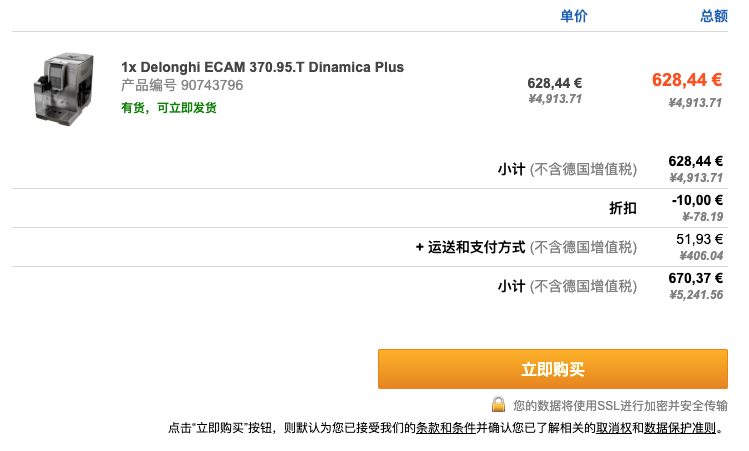The width and height of the screenshot is (749, 451).
Task: Click the 单价 unit price column header
Action: pos(573,16)
